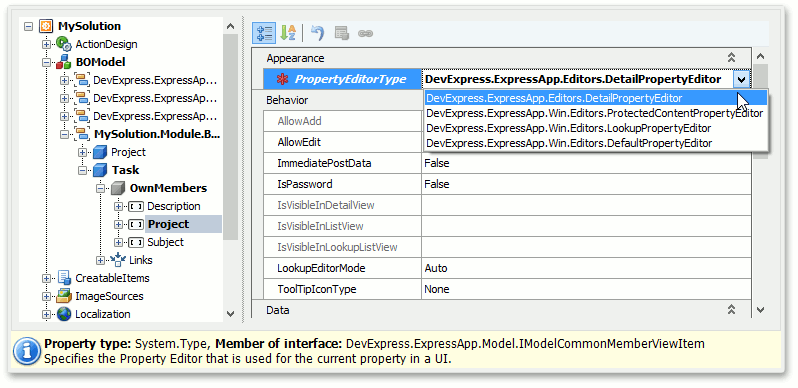The width and height of the screenshot is (798, 388).
Task: Open the PropertyEditorType dropdown arrow
Action: [x=742, y=79]
